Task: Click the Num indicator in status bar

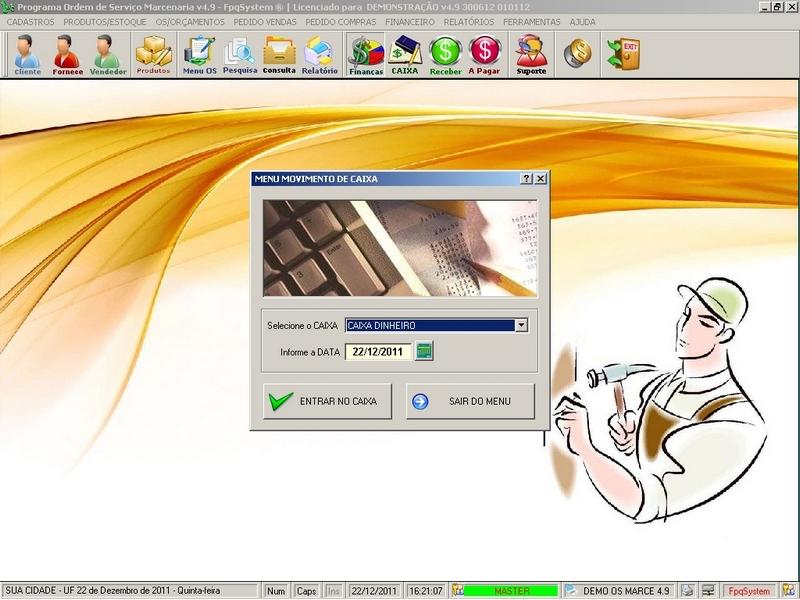Action: (276, 591)
